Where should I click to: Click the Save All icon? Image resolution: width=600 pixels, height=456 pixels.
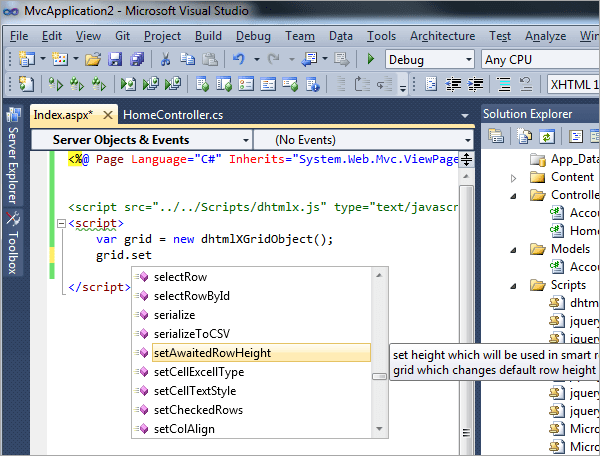[x=137, y=59]
